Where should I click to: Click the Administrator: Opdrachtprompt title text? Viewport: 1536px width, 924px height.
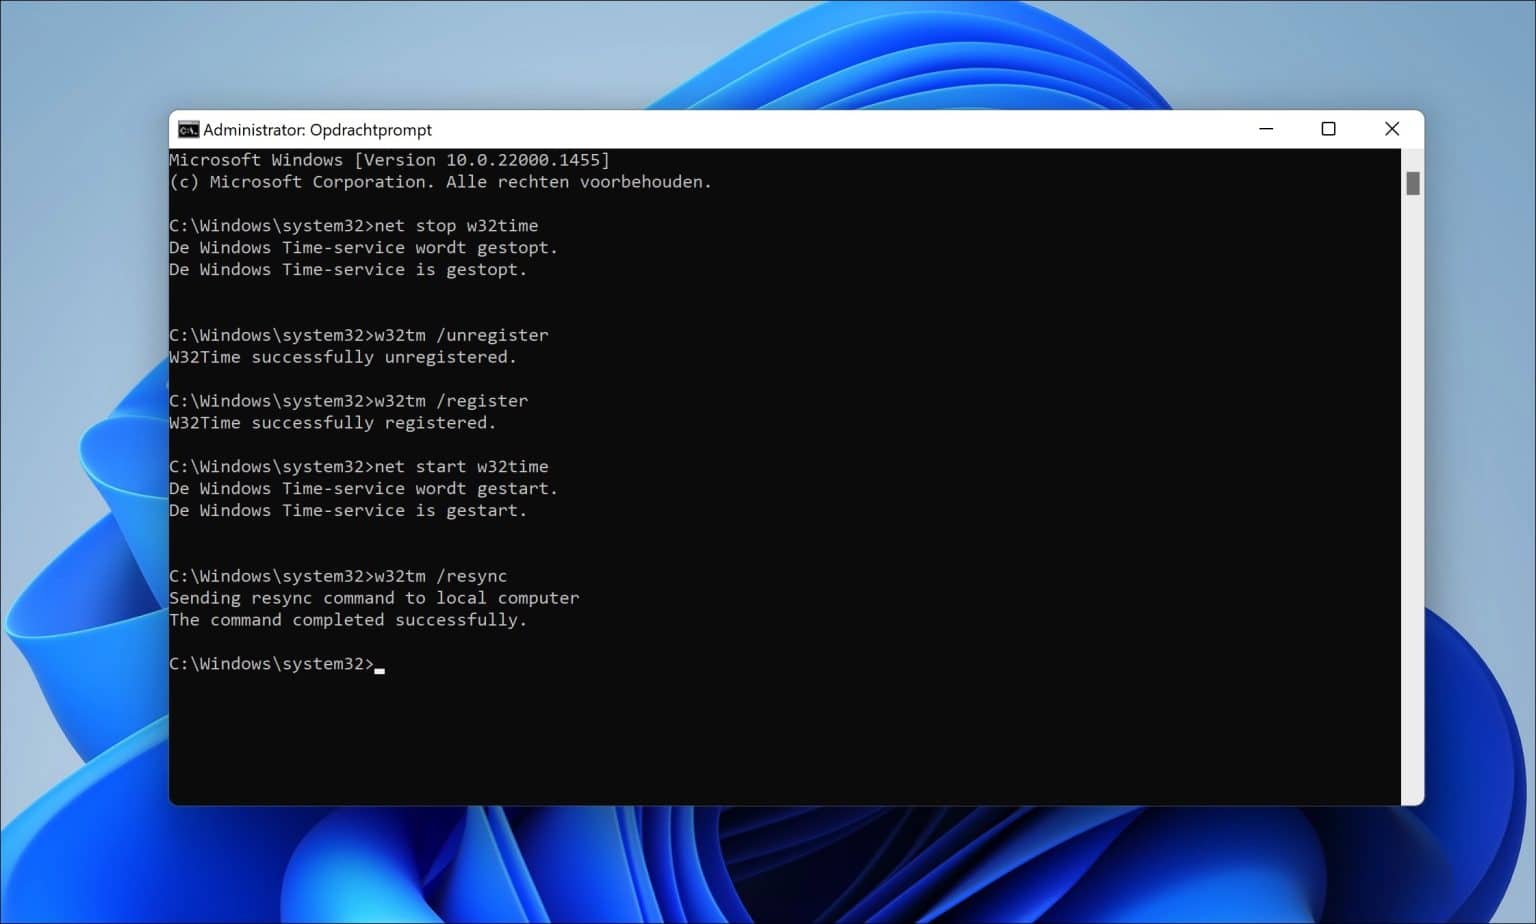tap(316, 129)
